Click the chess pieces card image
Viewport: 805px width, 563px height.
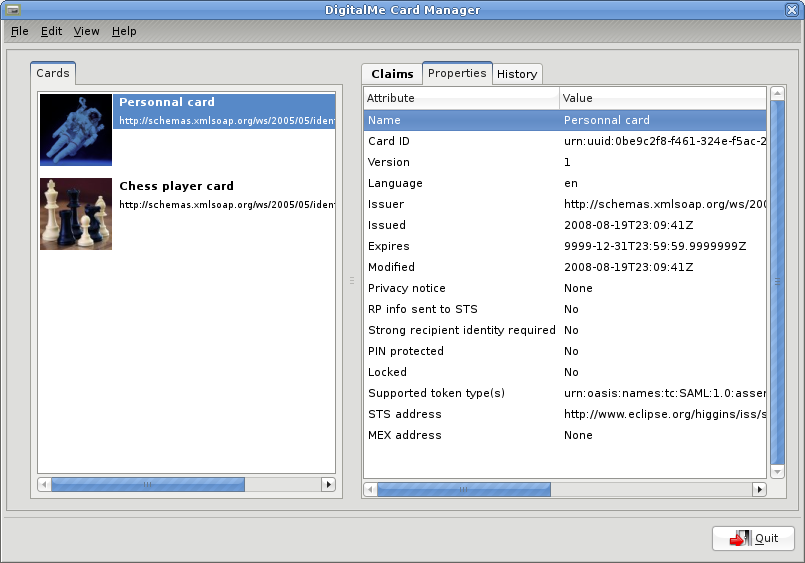(76, 214)
